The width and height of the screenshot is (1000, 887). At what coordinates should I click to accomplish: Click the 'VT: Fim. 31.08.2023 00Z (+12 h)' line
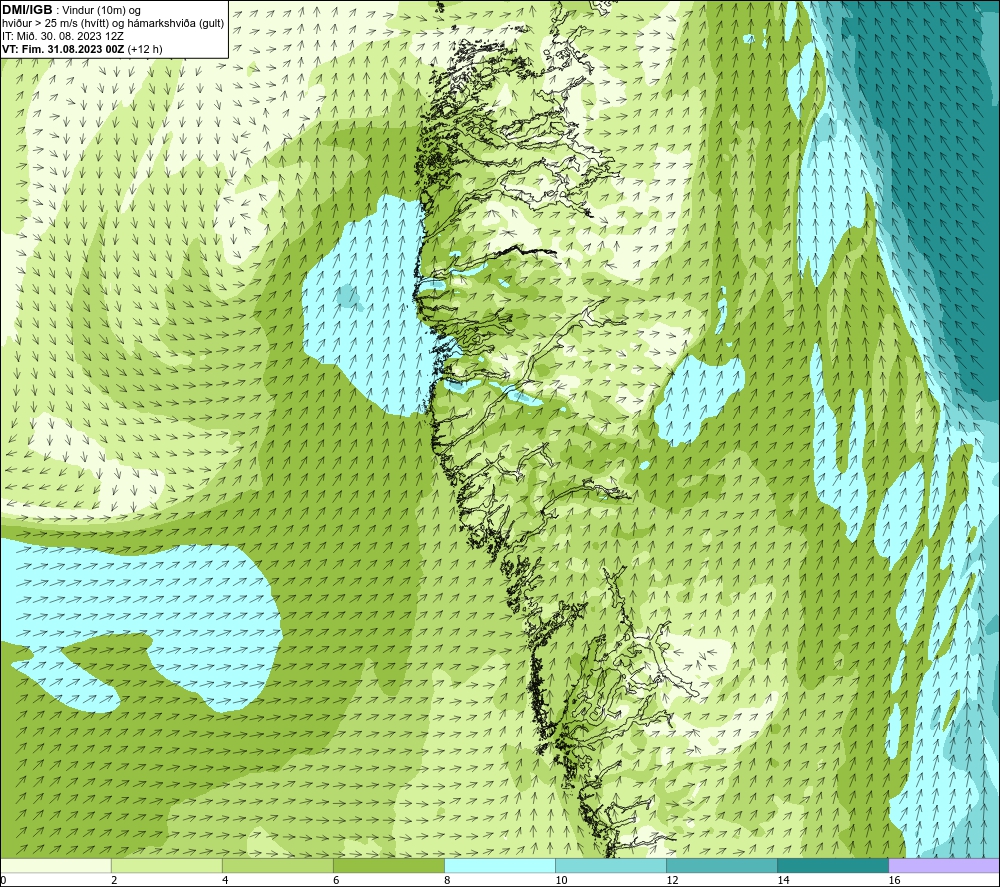coord(82,49)
